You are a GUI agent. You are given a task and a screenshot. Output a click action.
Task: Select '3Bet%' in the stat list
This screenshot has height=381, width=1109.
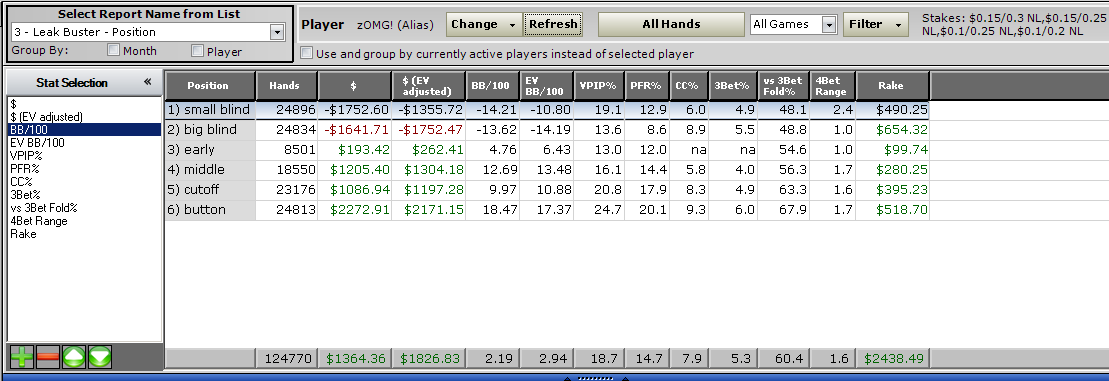point(85,194)
